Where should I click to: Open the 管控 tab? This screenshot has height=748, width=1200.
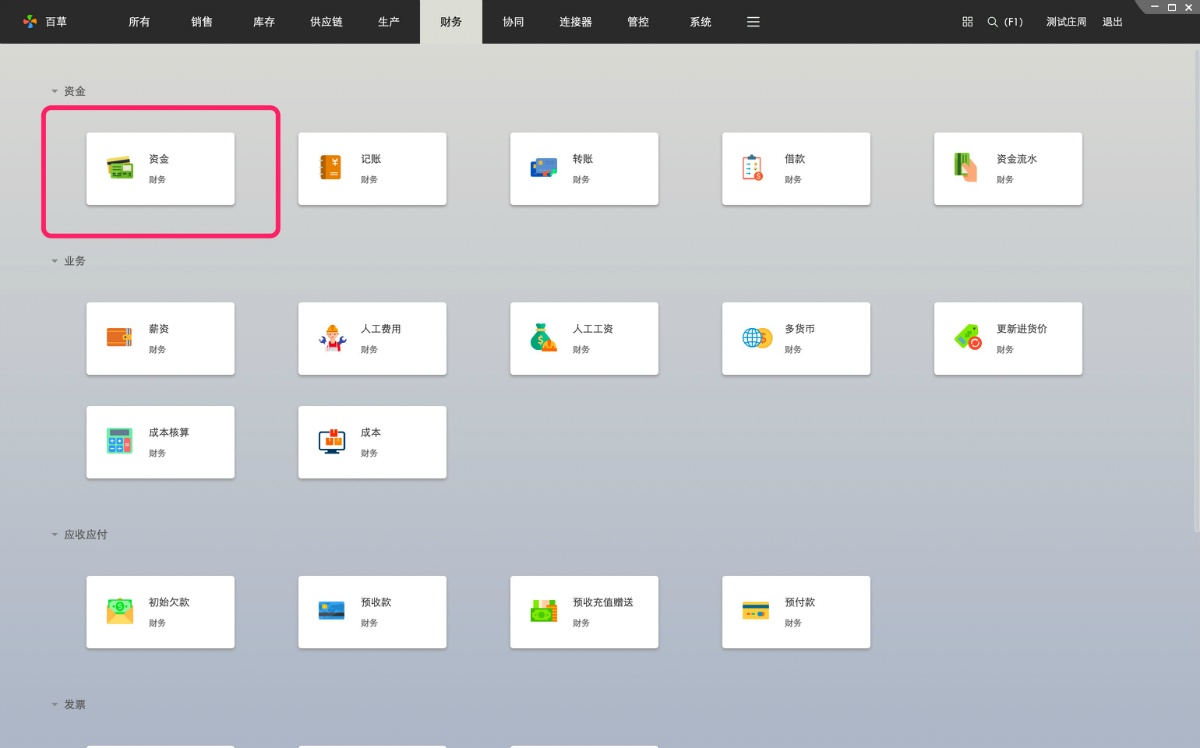(x=638, y=21)
